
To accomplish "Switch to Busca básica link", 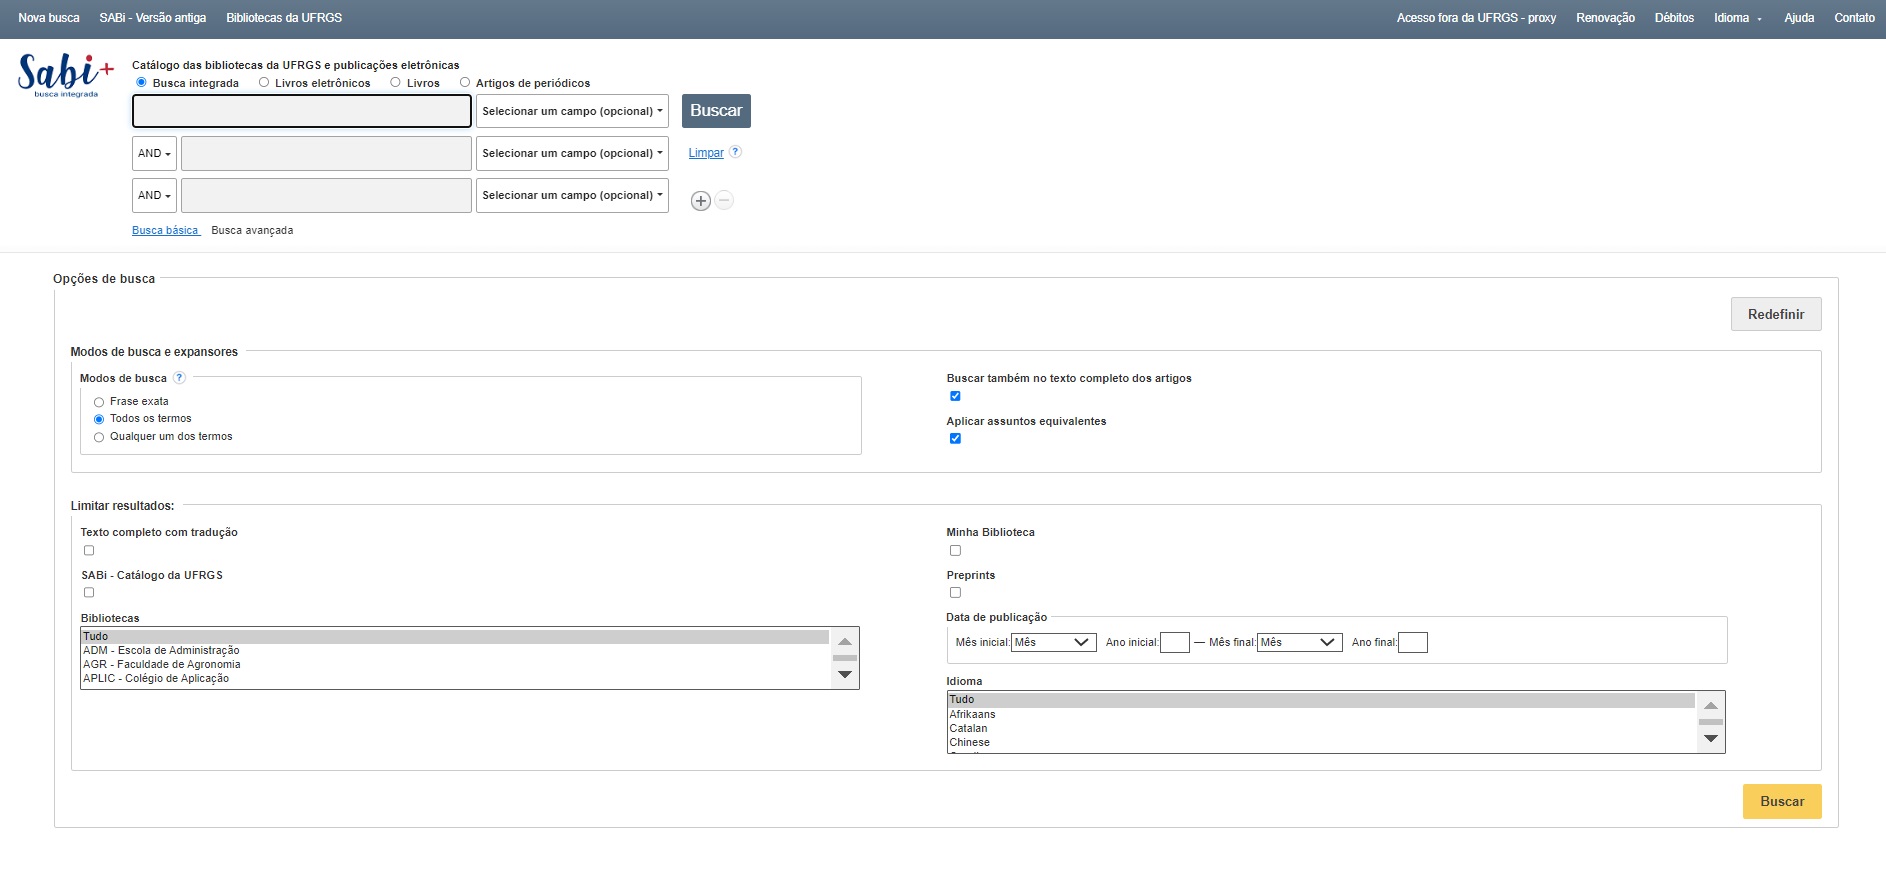I will [165, 231].
